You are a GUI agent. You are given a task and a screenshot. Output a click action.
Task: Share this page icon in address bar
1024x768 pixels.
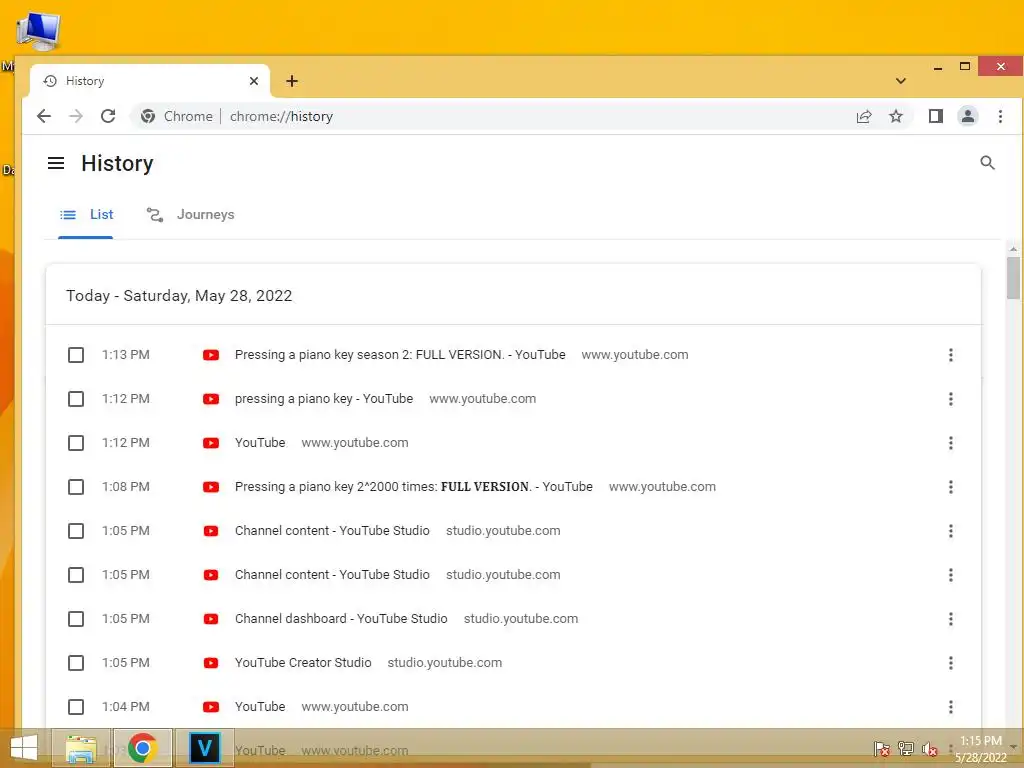[x=863, y=116]
